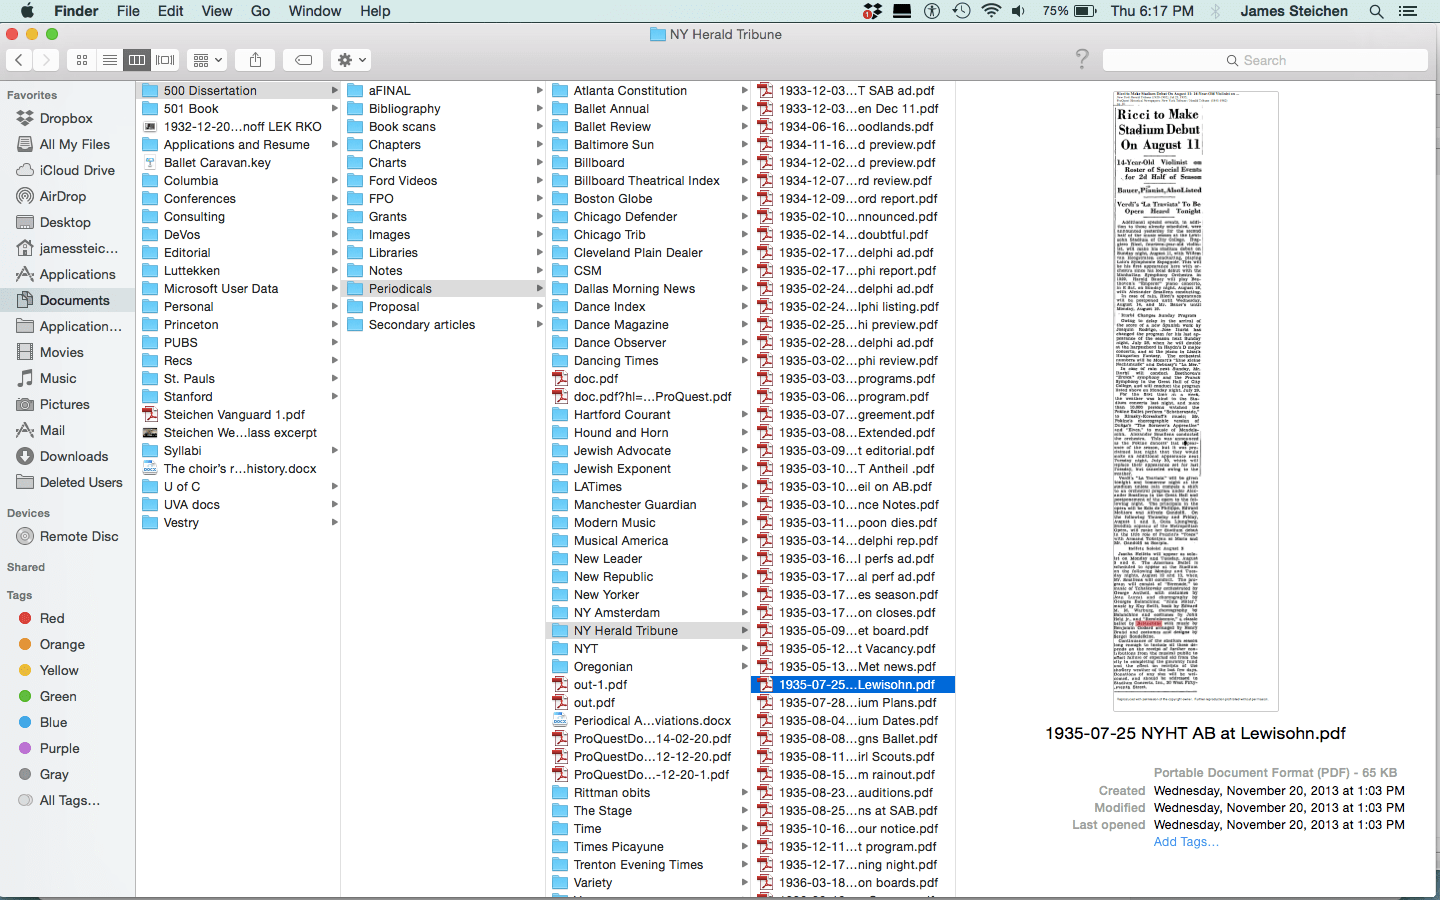
Task: Expand the Chapters folder arrow
Action: [540, 145]
